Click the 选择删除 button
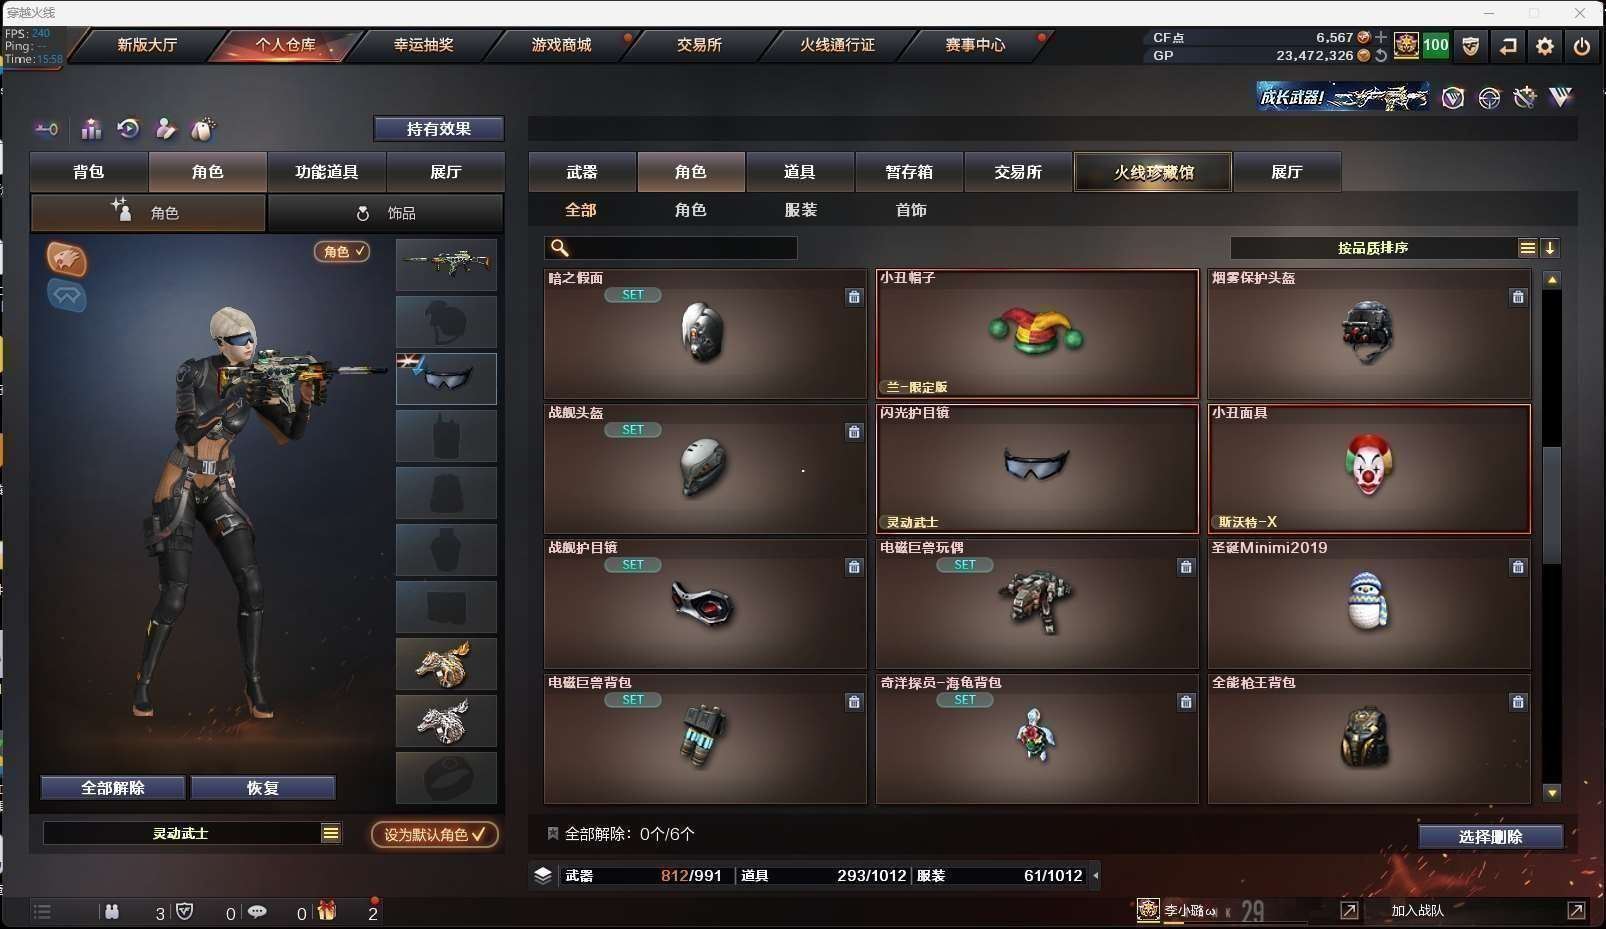Image resolution: width=1606 pixels, height=929 pixels. point(1491,837)
